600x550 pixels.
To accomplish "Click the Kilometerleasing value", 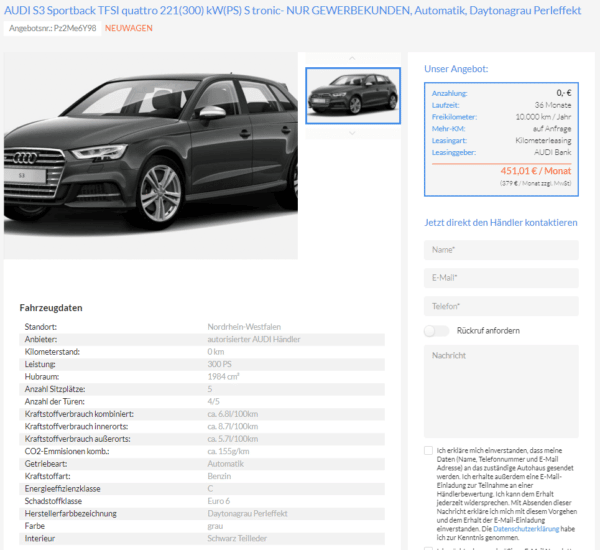I will (543, 140).
